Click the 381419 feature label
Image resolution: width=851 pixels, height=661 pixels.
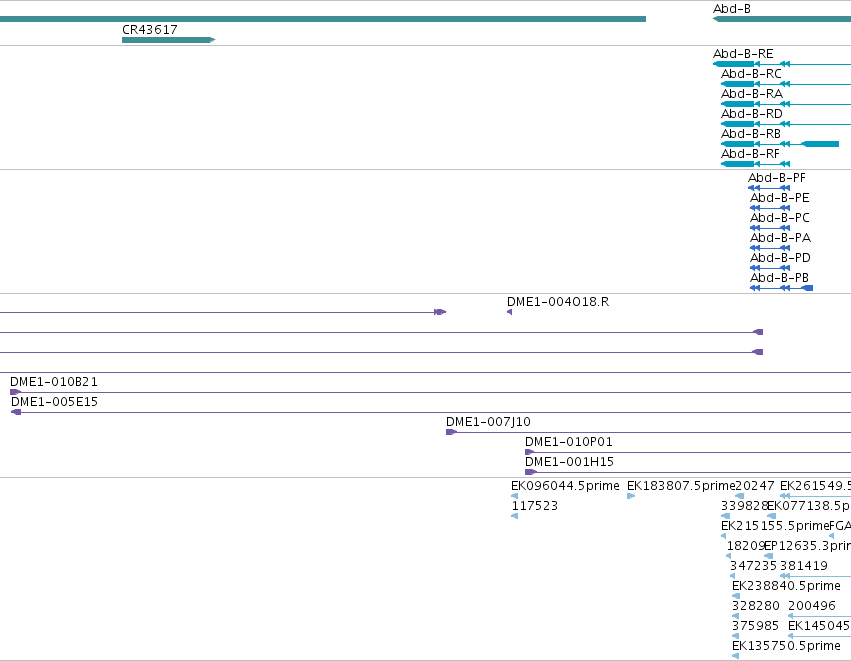click(804, 567)
